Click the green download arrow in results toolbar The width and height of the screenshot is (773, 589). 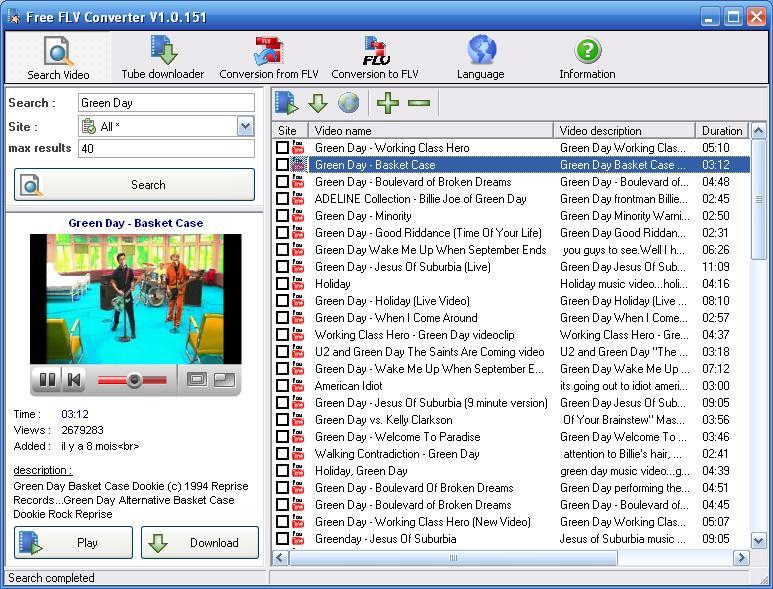coord(318,103)
